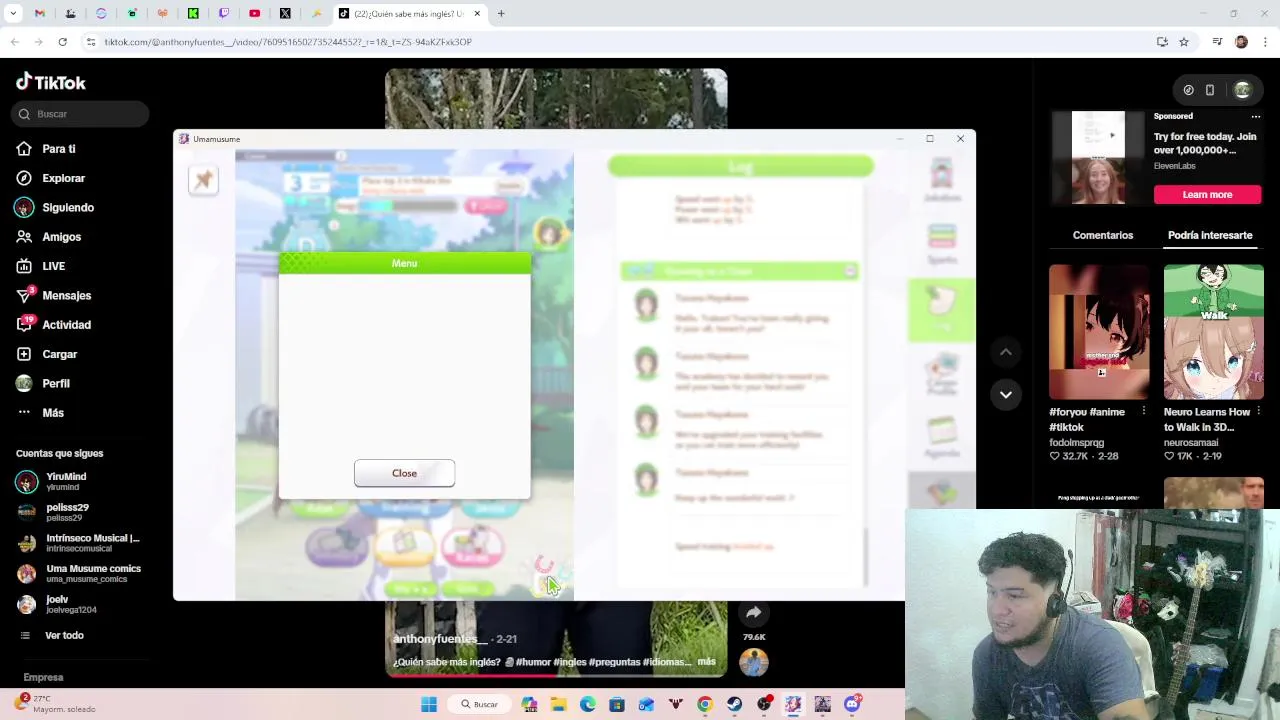The width and height of the screenshot is (1280, 720).
Task: Switch to Podría interesarte tab
Action: pos(1210,235)
